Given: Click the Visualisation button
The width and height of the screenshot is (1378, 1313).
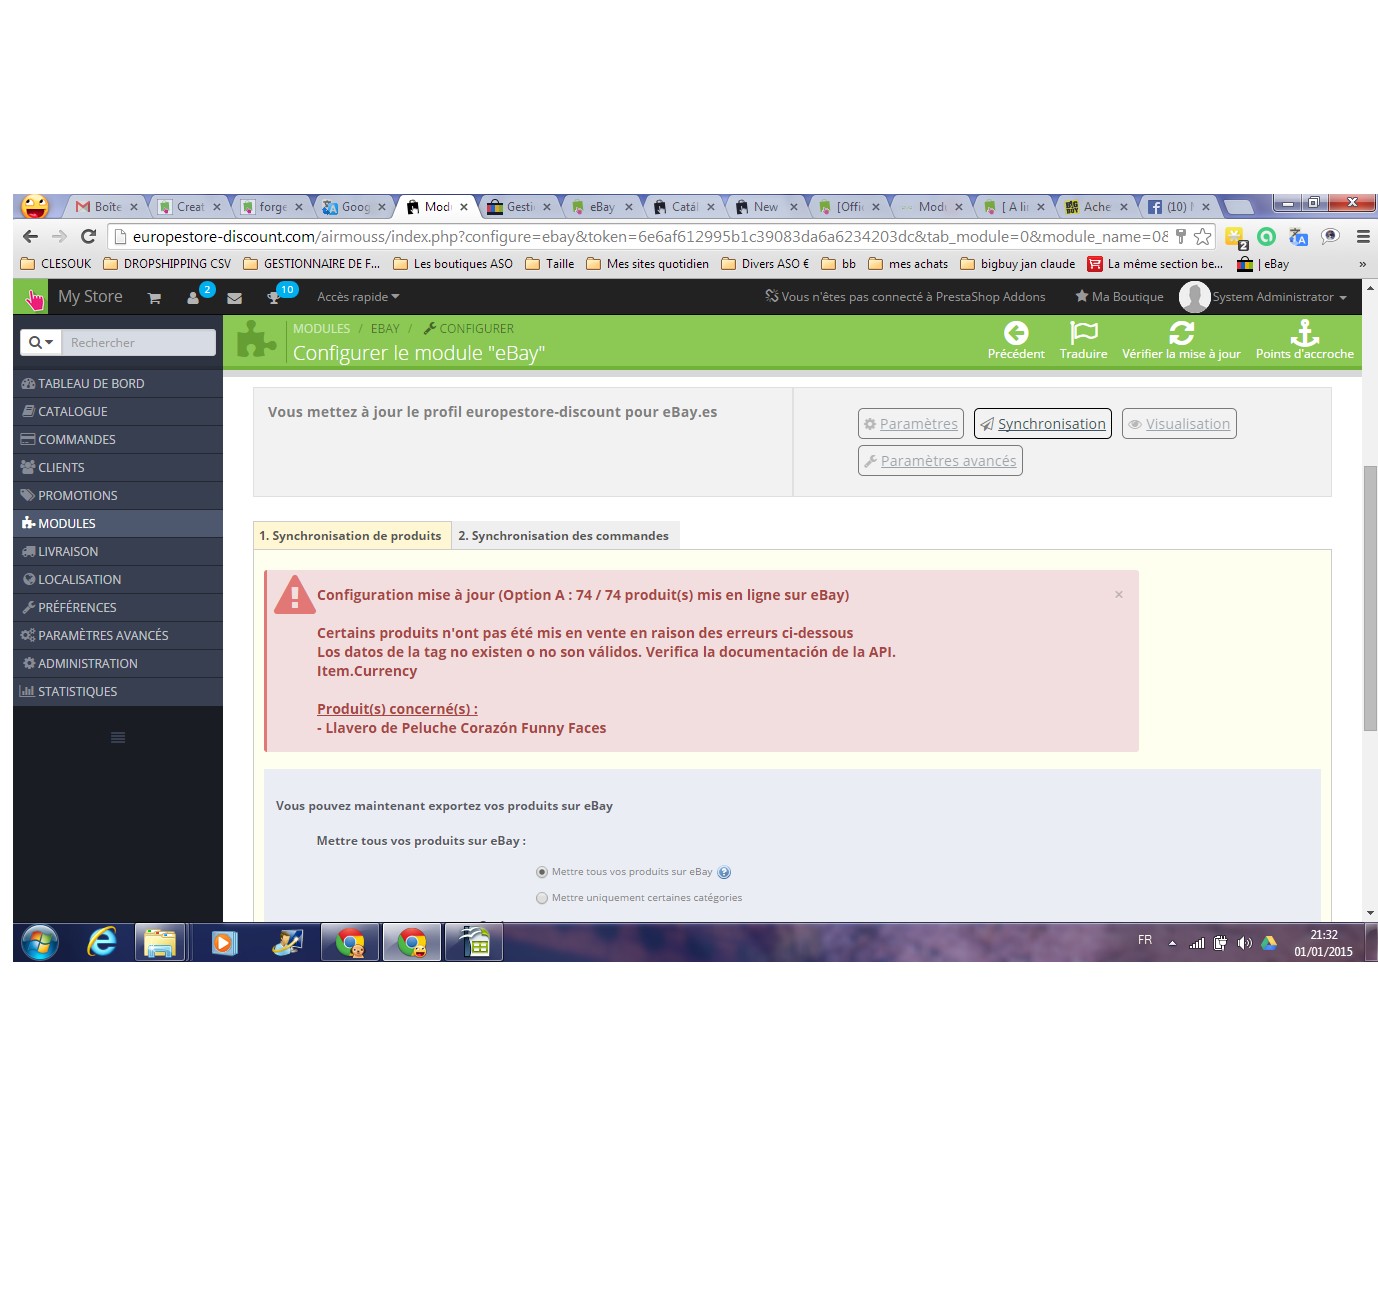Looking at the screenshot, I should click(1179, 424).
